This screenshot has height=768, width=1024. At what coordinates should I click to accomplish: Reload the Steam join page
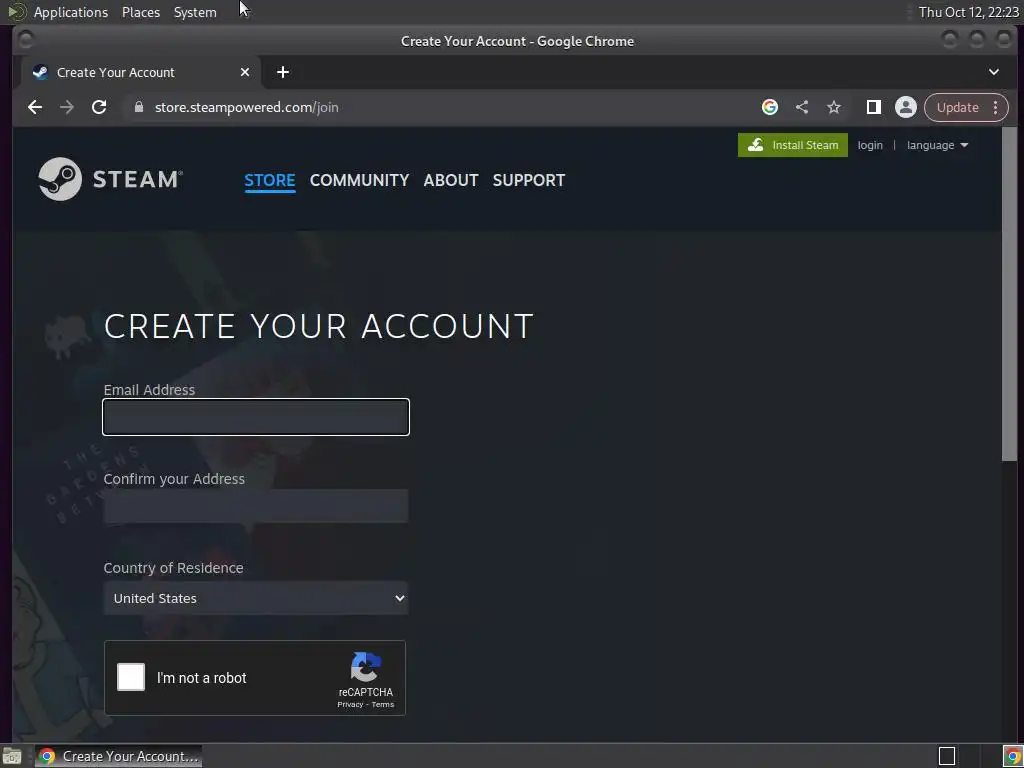pyautogui.click(x=99, y=107)
